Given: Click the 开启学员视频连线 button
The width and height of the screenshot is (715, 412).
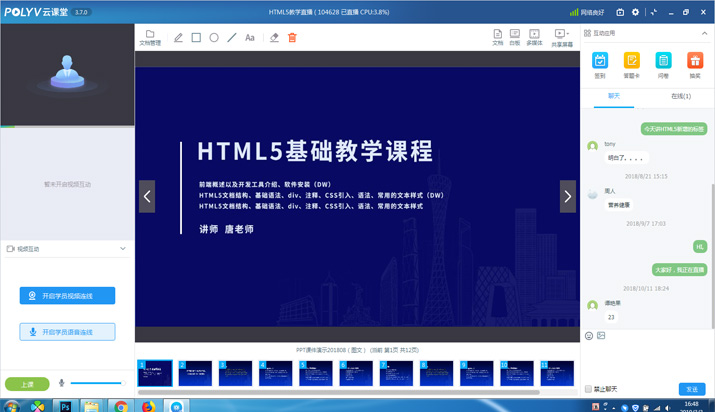Looking at the screenshot, I should [67, 296].
